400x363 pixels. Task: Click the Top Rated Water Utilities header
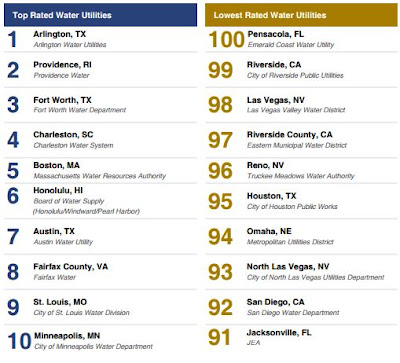tap(100, 15)
